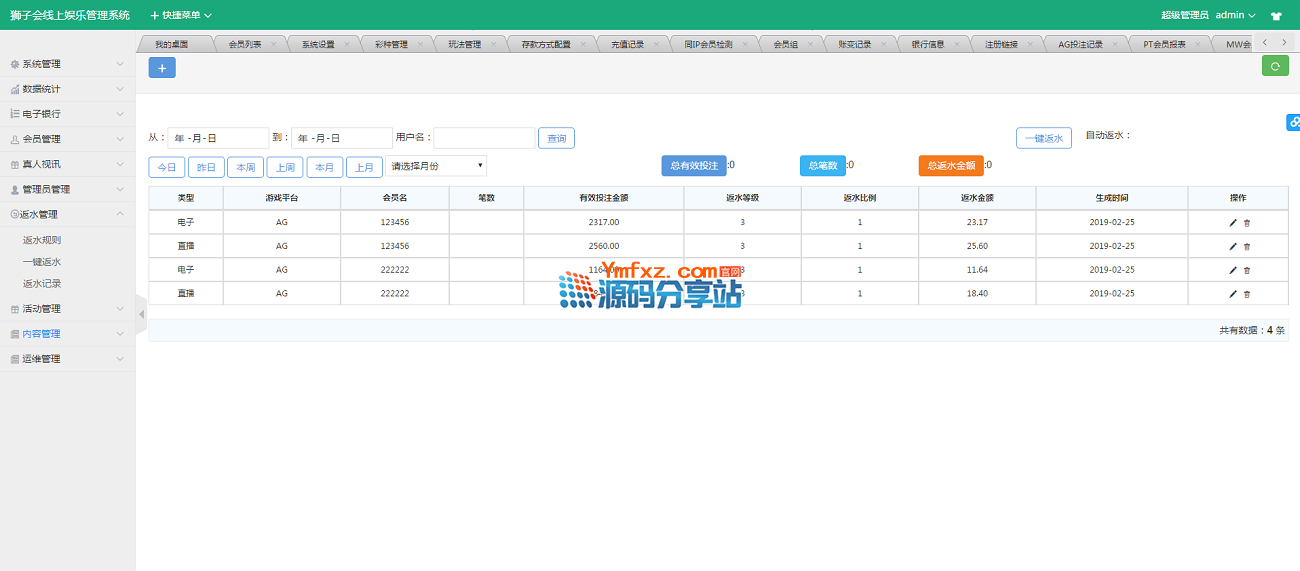Click the blue link icon on right edge
The height and width of the screenshot is (571, 1300).
point(1293,122)
